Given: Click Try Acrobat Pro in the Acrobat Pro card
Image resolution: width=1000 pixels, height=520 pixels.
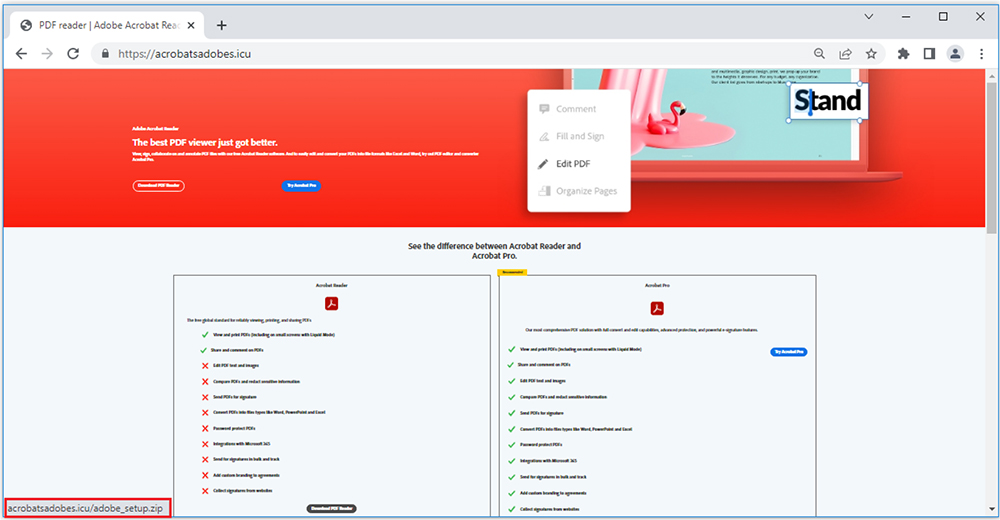Looking at the screenshot, I should (x=788, y=352).
